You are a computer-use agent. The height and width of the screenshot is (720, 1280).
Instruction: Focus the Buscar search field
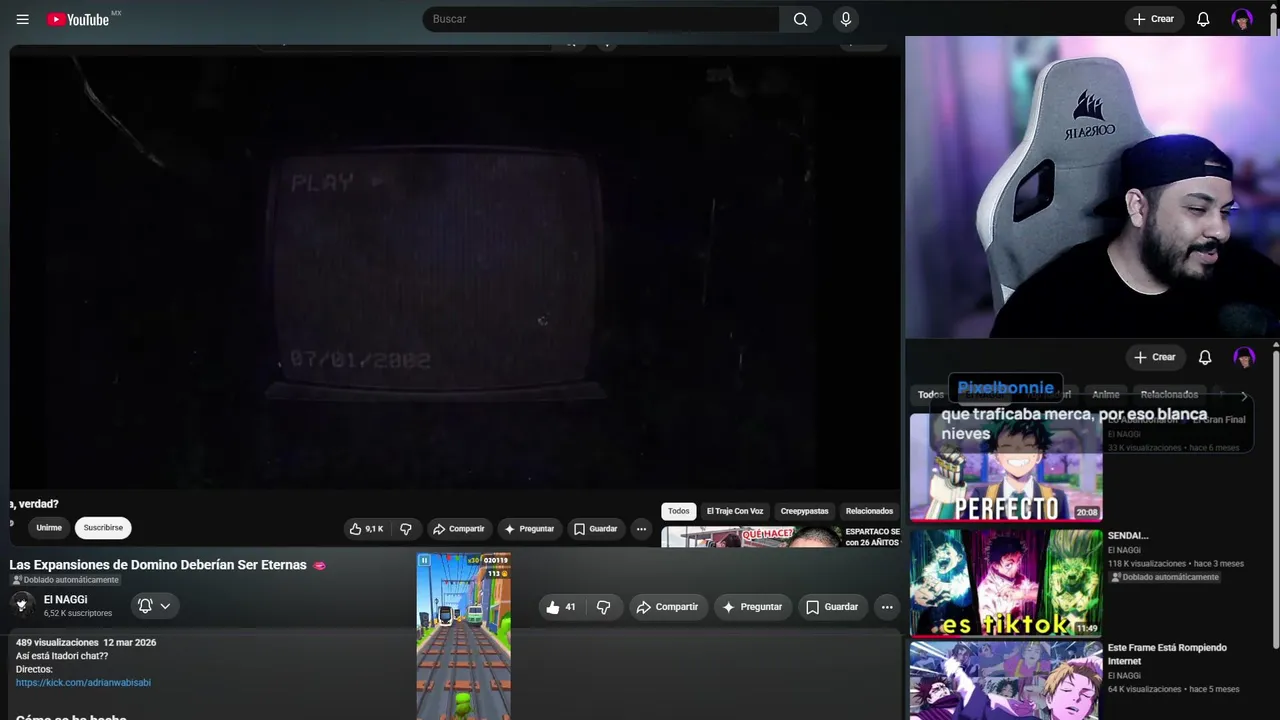click(x=601, y=19)
